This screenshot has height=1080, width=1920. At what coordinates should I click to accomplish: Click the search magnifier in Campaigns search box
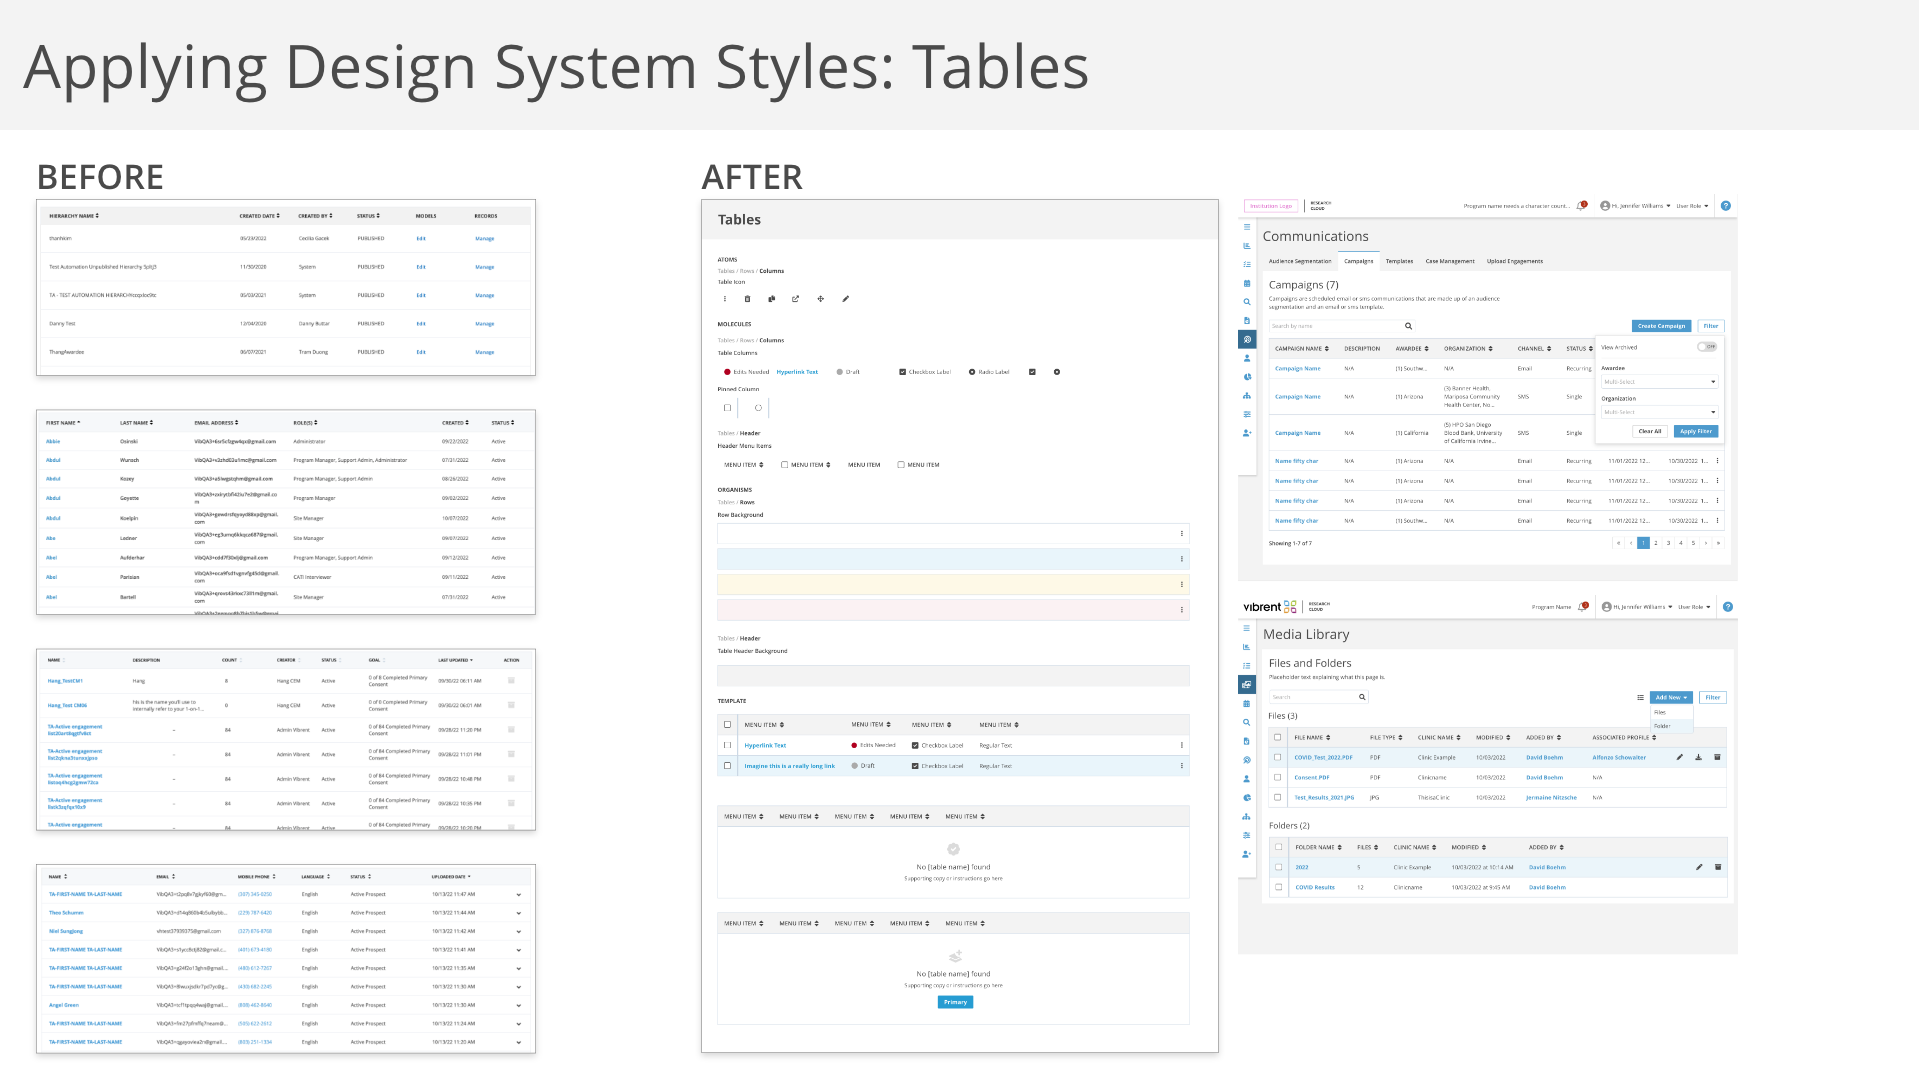coord(1408,326)
